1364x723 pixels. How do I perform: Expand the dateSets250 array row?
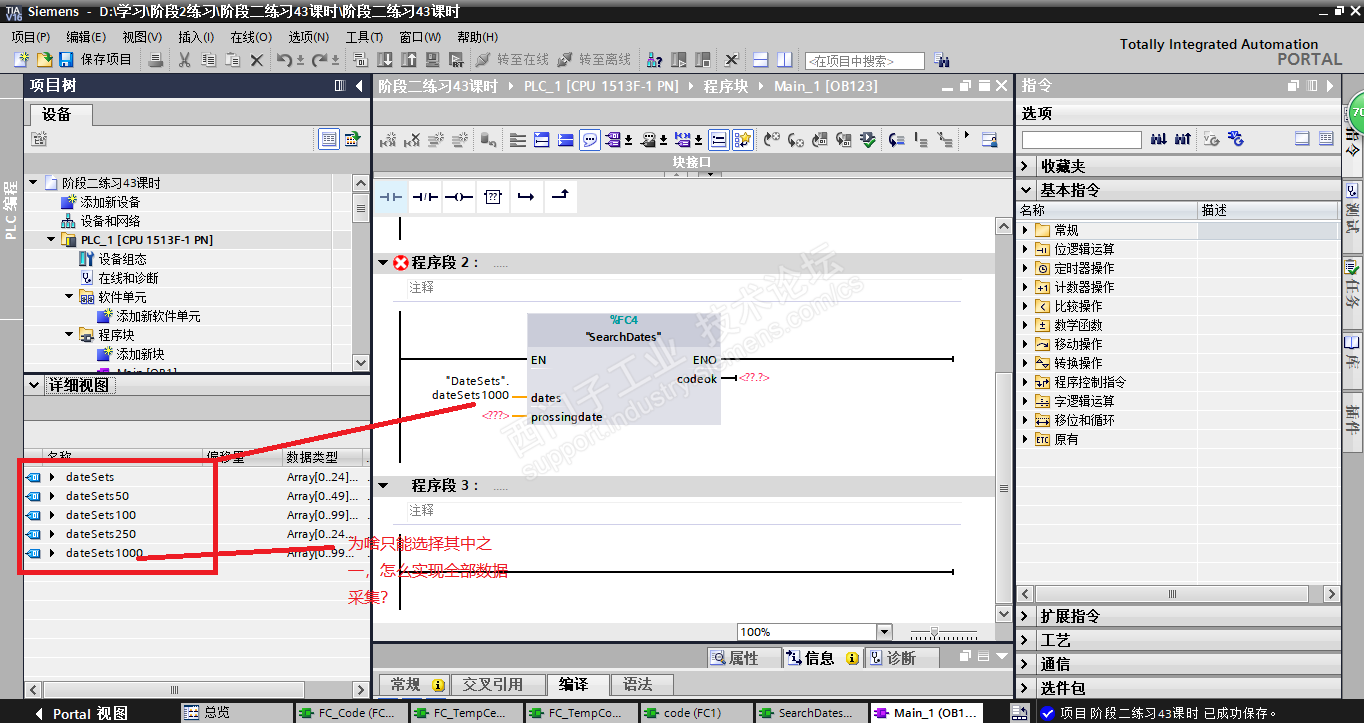pyautogui.click(x=52, y=534)
